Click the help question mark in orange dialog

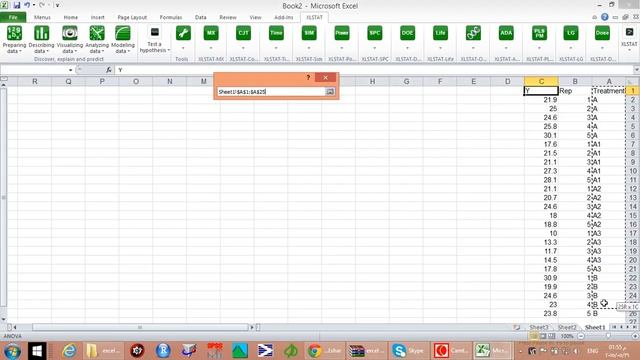click(308, 78)
